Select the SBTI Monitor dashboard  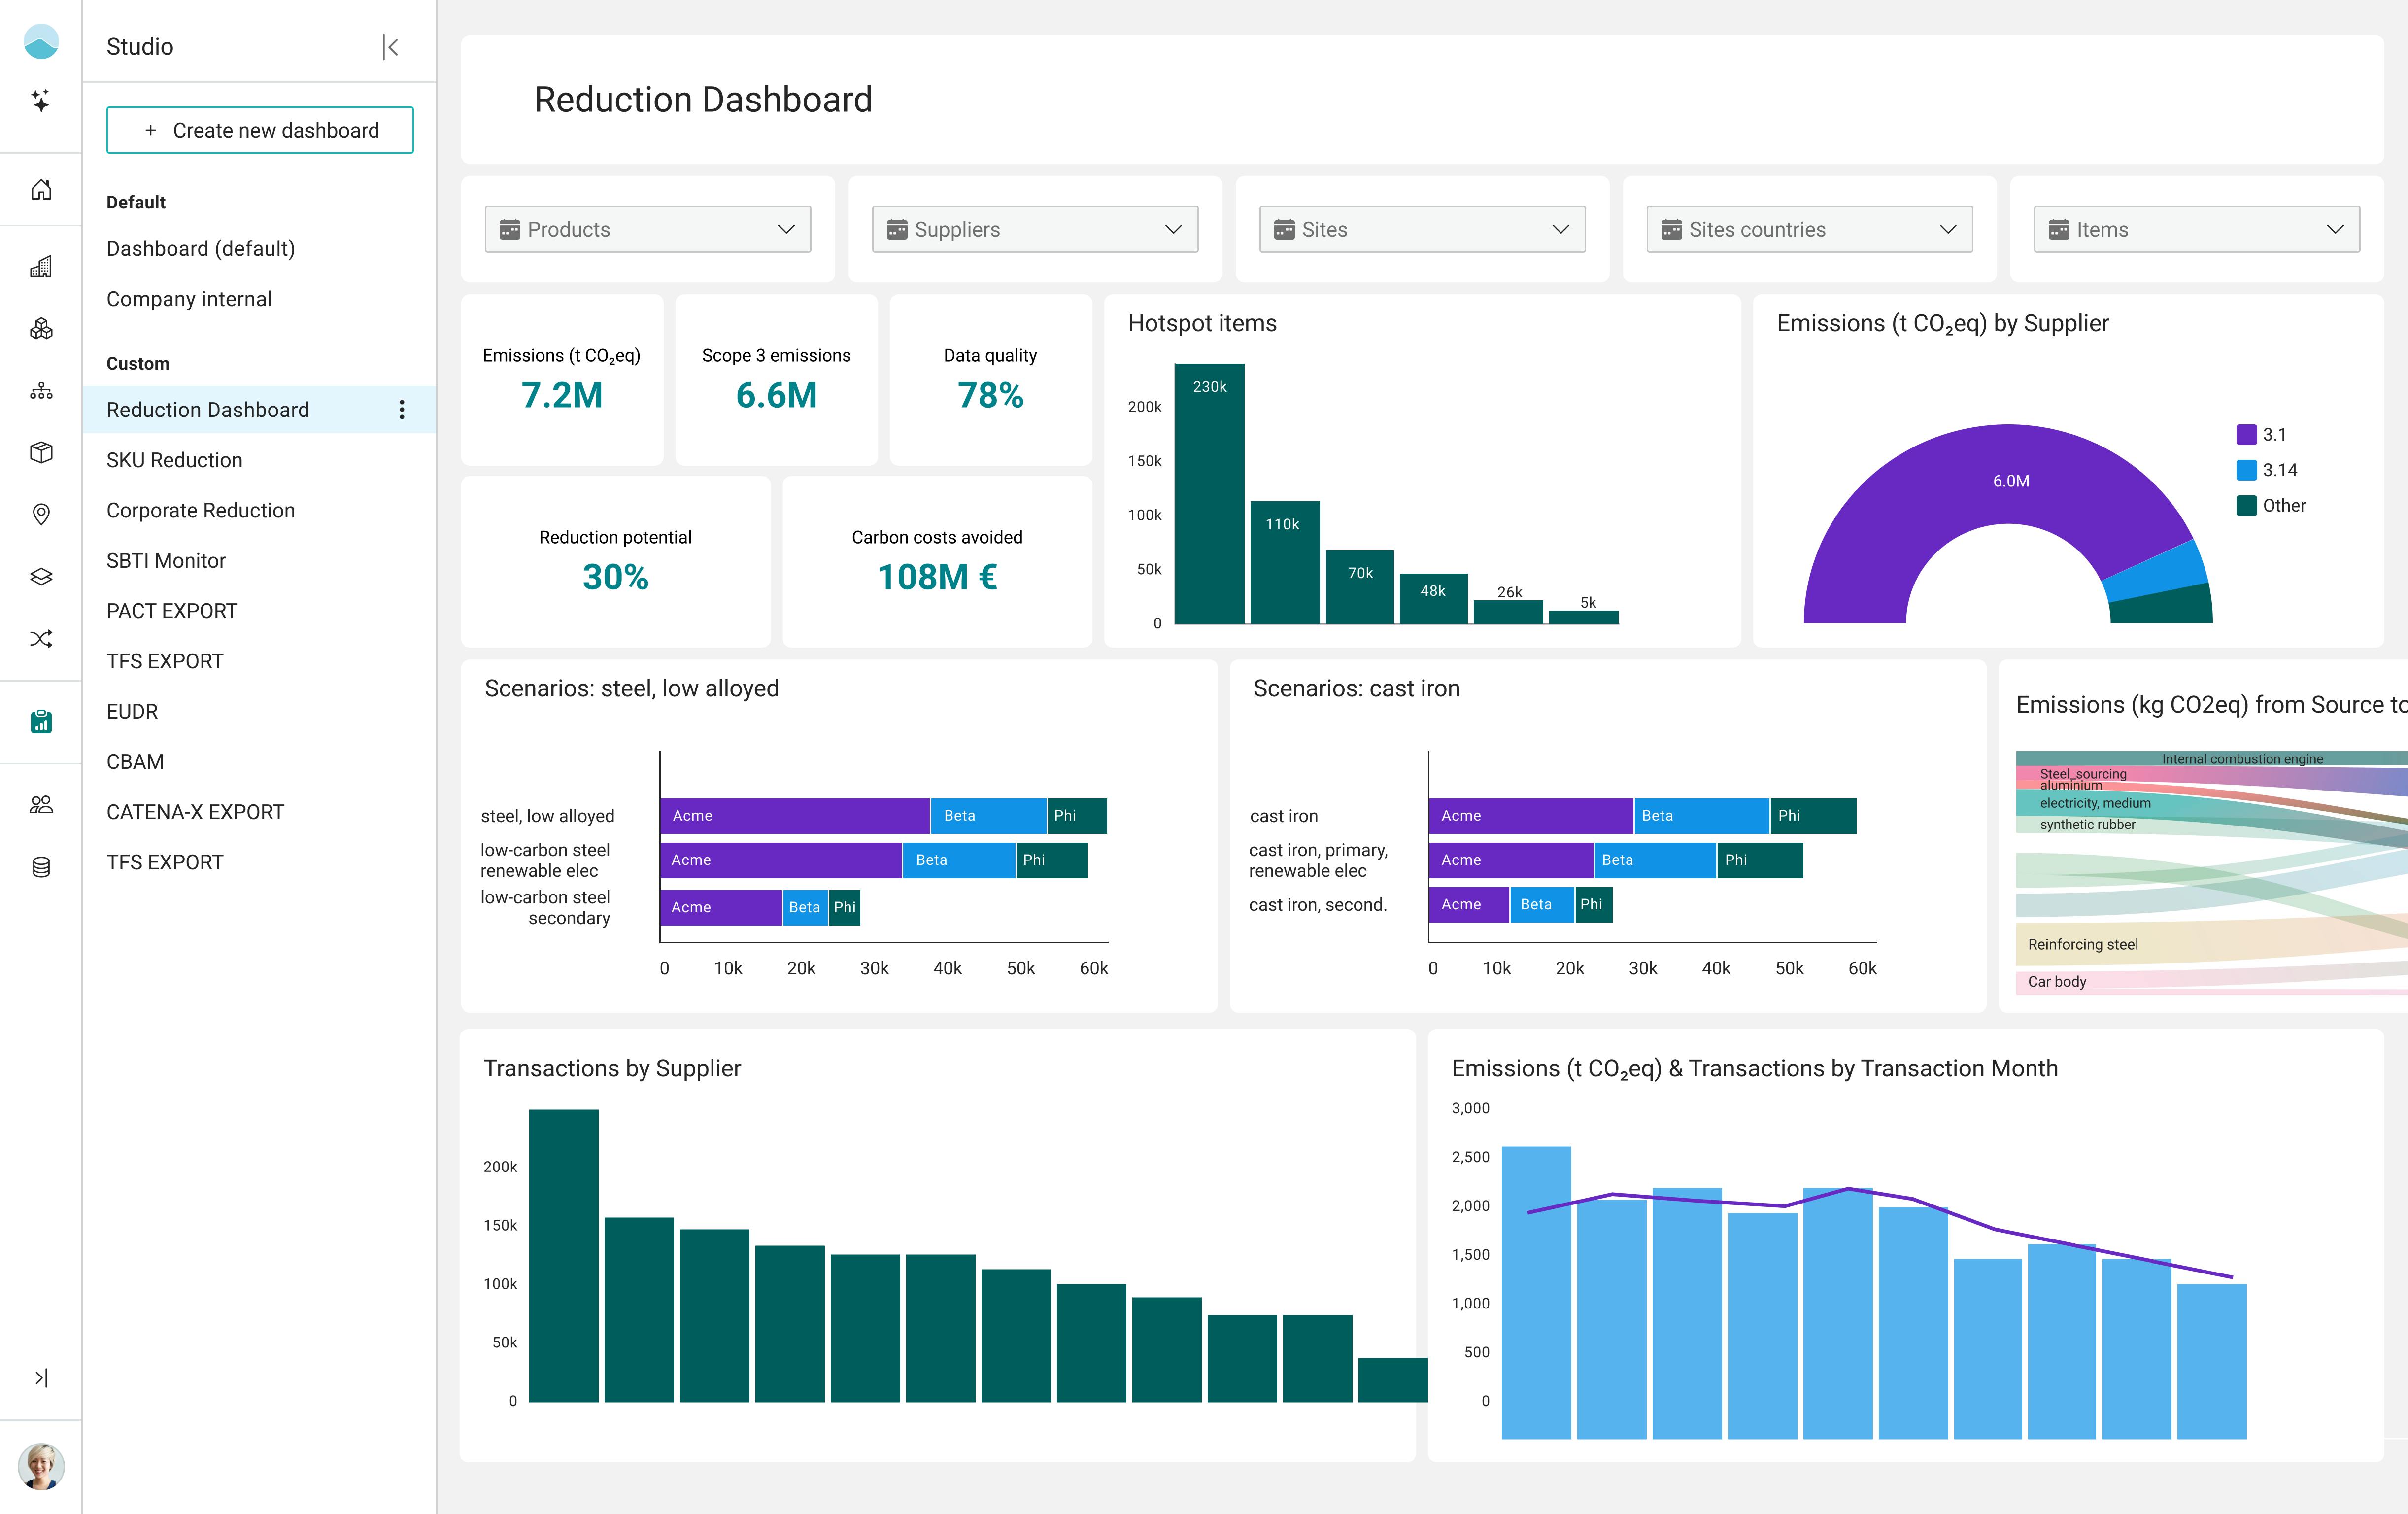click(166, 561)
